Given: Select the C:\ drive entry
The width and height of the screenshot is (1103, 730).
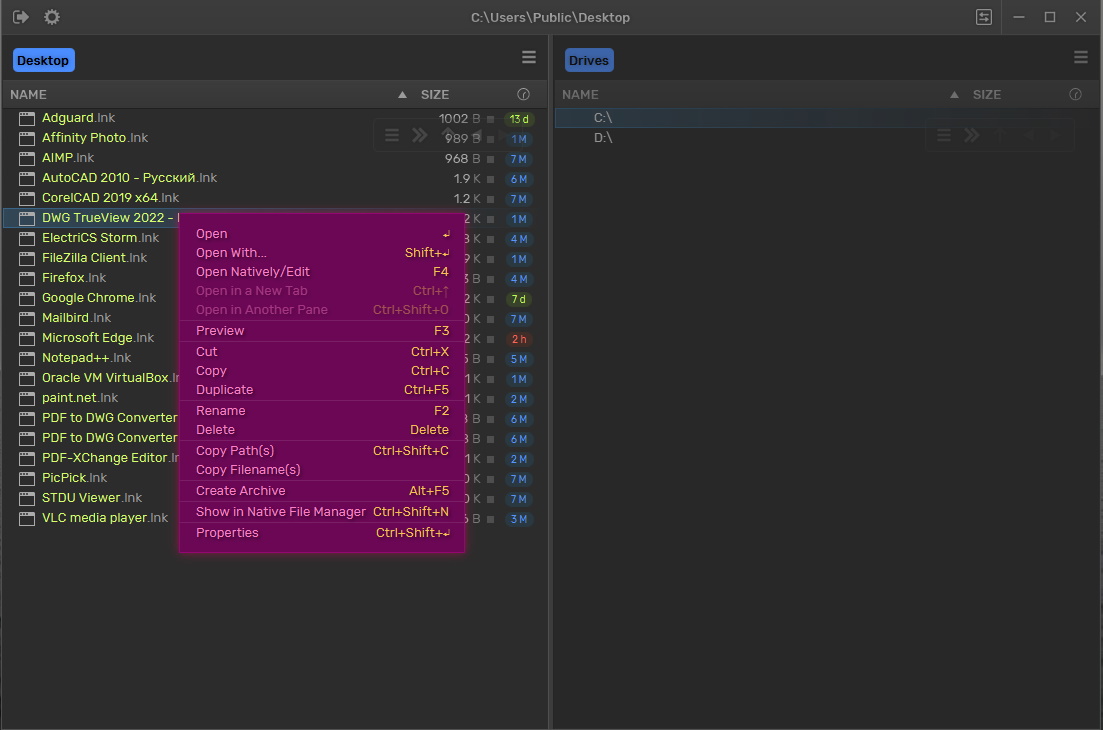Looking at the screenshot, I should click(x=603, y=118).
